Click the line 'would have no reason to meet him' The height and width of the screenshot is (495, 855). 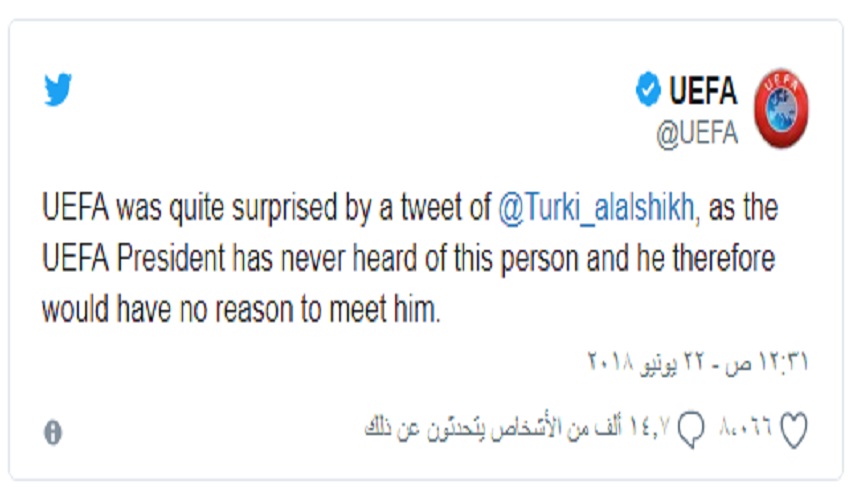(x=240, y=309)
